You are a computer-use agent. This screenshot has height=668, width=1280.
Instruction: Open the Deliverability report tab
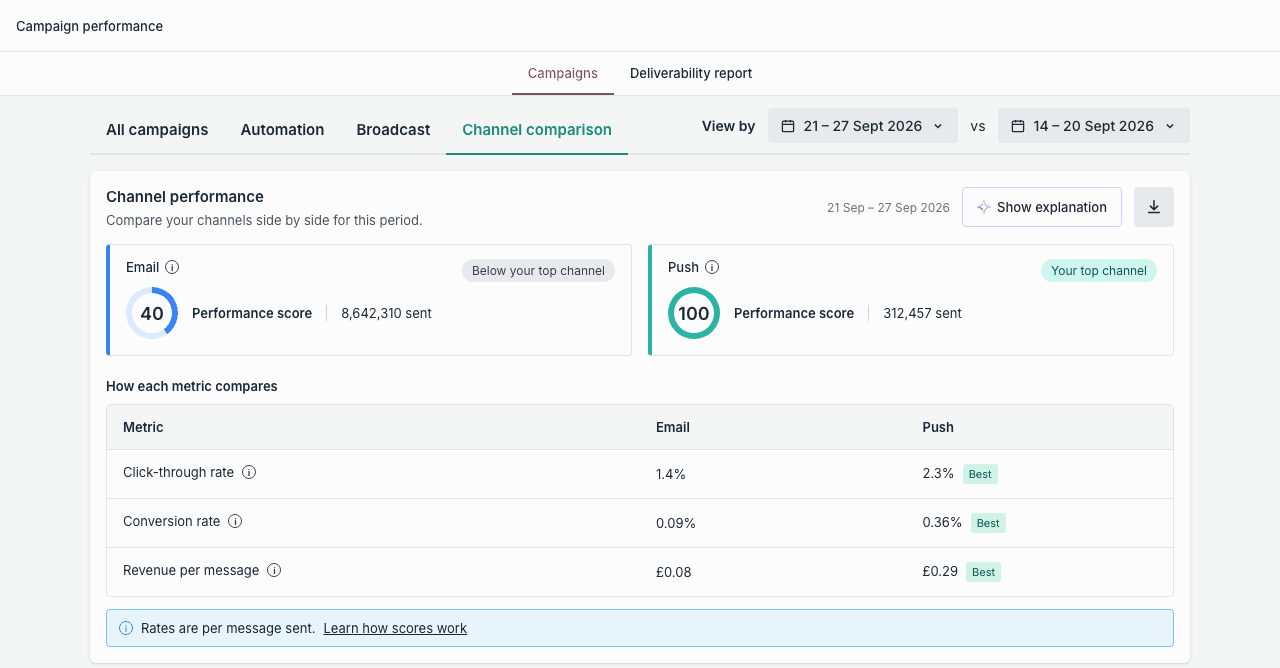click(x=691, y=73)
